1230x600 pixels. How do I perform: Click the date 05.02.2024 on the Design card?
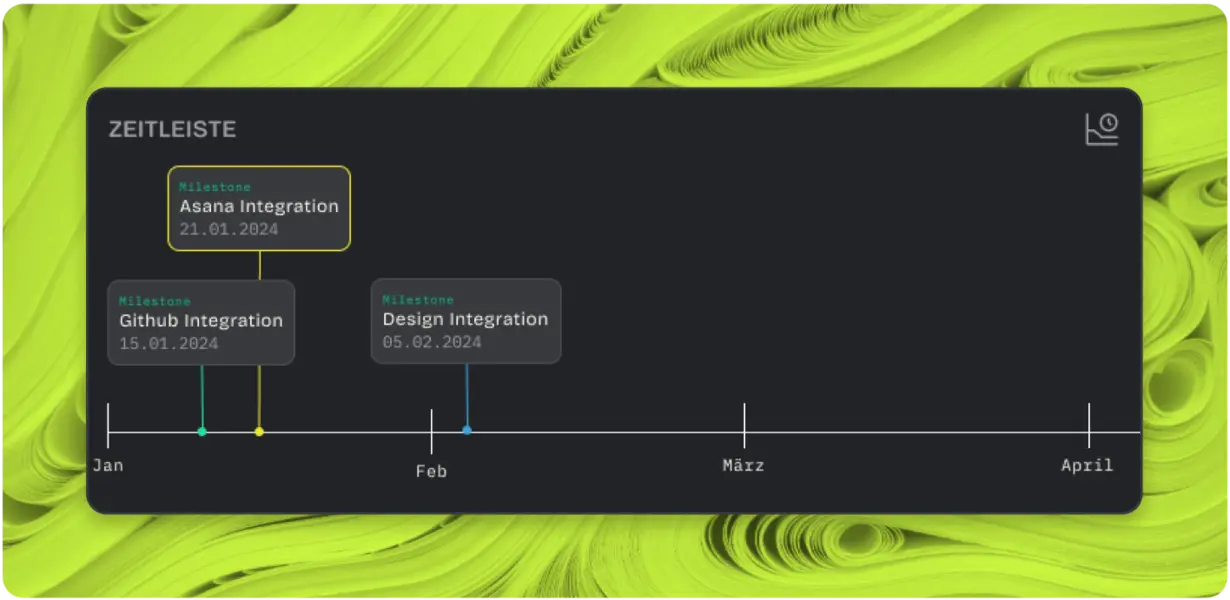(432, 342)
